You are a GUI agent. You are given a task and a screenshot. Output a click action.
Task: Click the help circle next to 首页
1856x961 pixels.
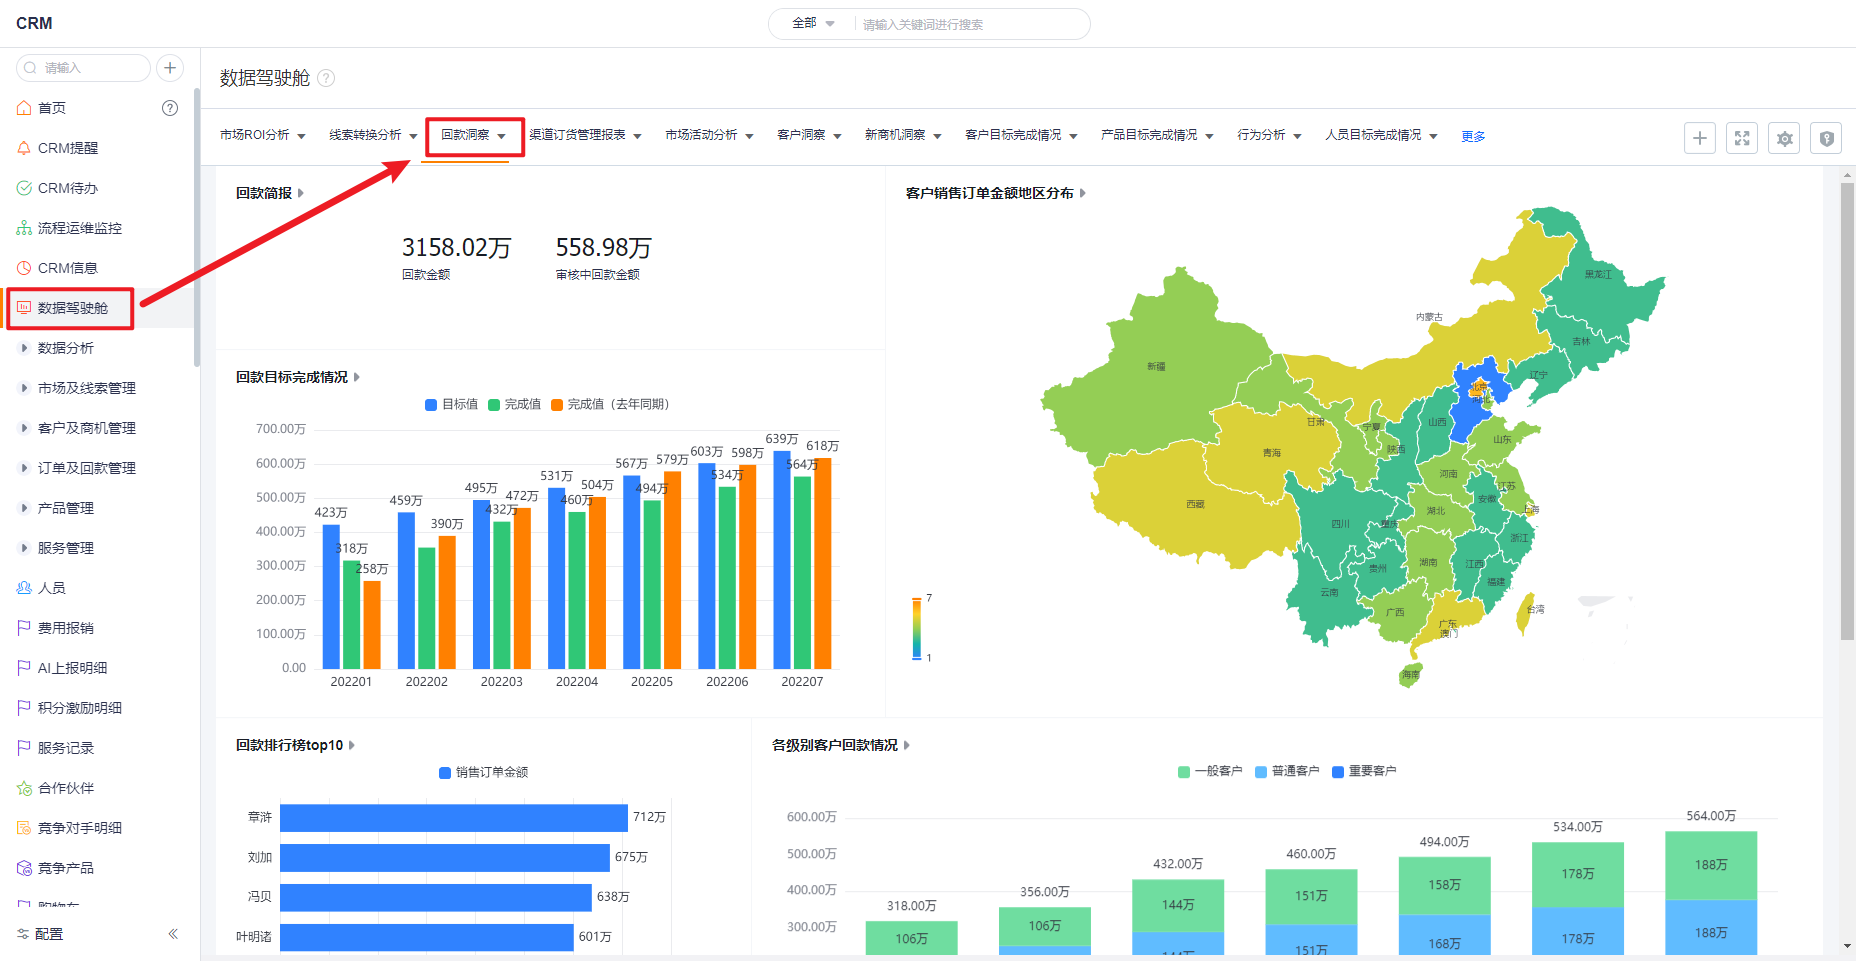pyautogui.click(x=170, y=108)
